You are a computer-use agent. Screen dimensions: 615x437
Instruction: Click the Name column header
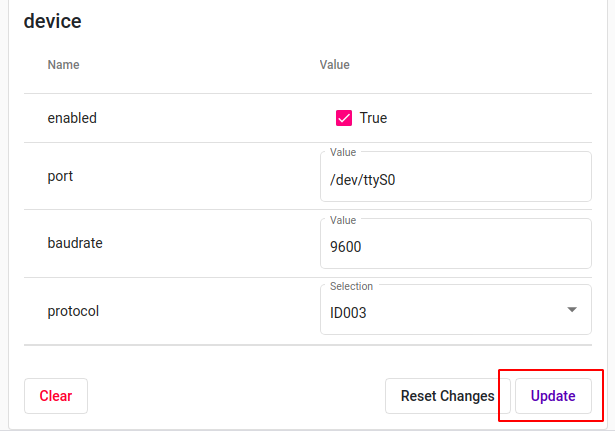point(64,65)
